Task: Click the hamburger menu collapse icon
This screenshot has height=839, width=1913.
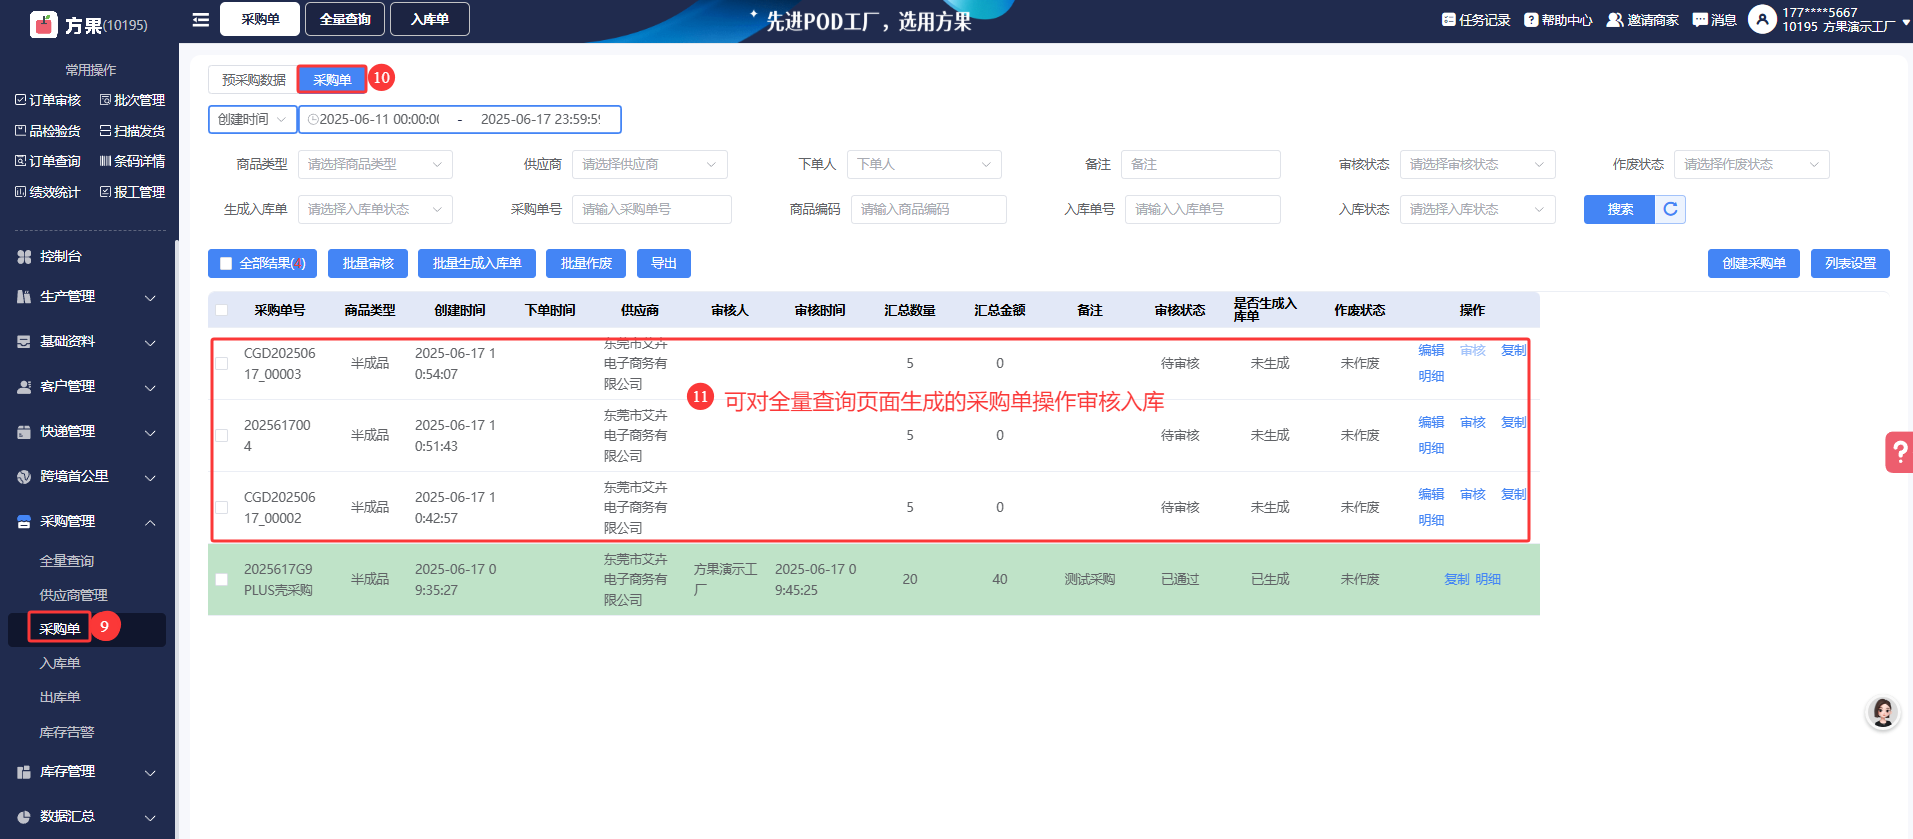Action: tap(201, 20)
